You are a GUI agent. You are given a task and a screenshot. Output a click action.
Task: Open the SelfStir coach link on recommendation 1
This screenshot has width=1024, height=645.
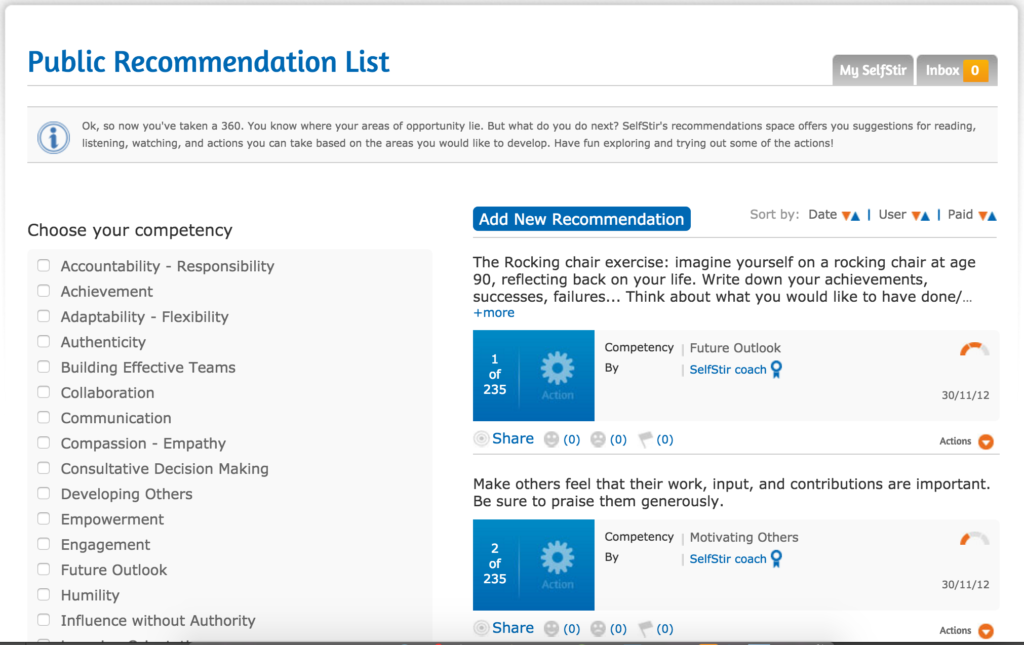[728, 370]
